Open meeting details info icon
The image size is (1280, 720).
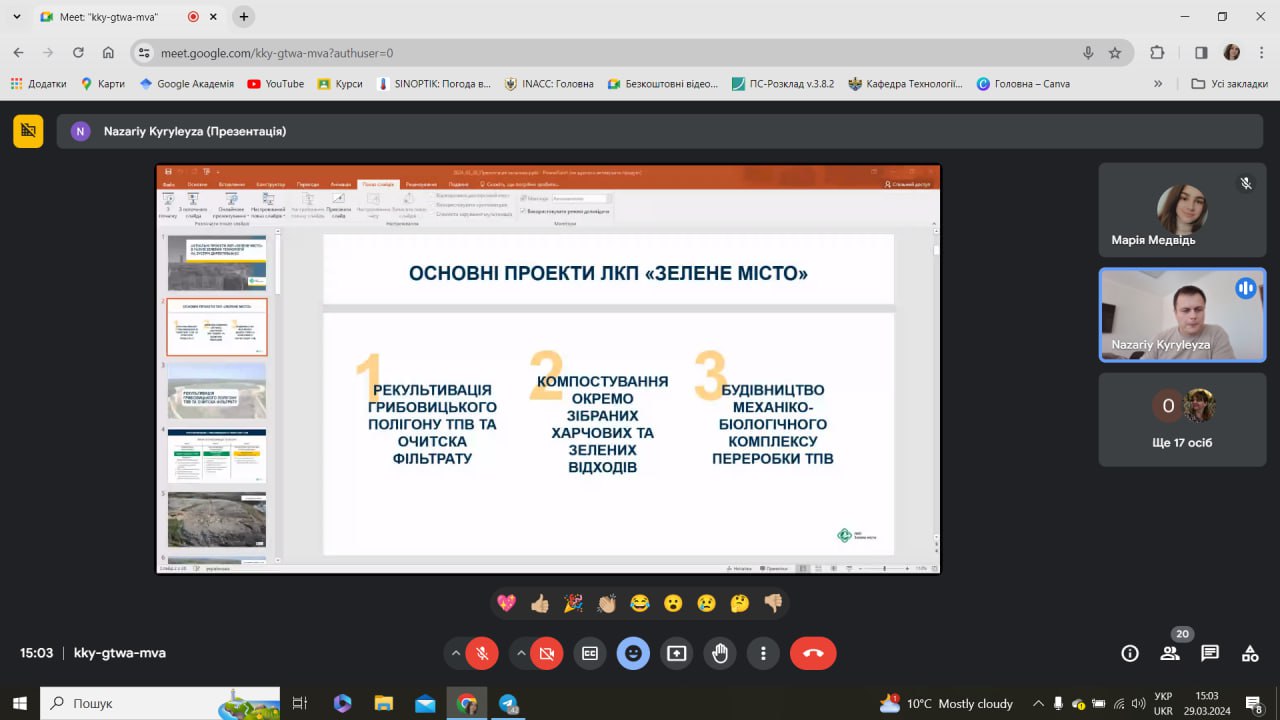click(x=1130, y=653)
